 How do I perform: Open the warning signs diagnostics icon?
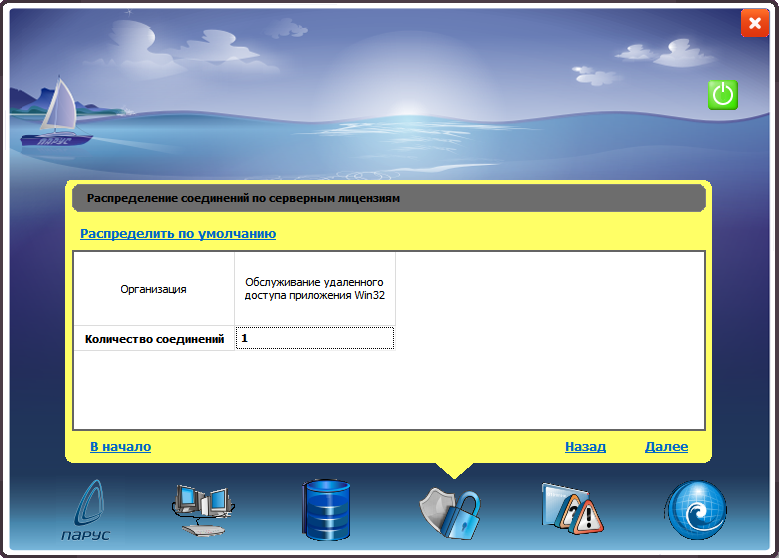tap(572, 509)
